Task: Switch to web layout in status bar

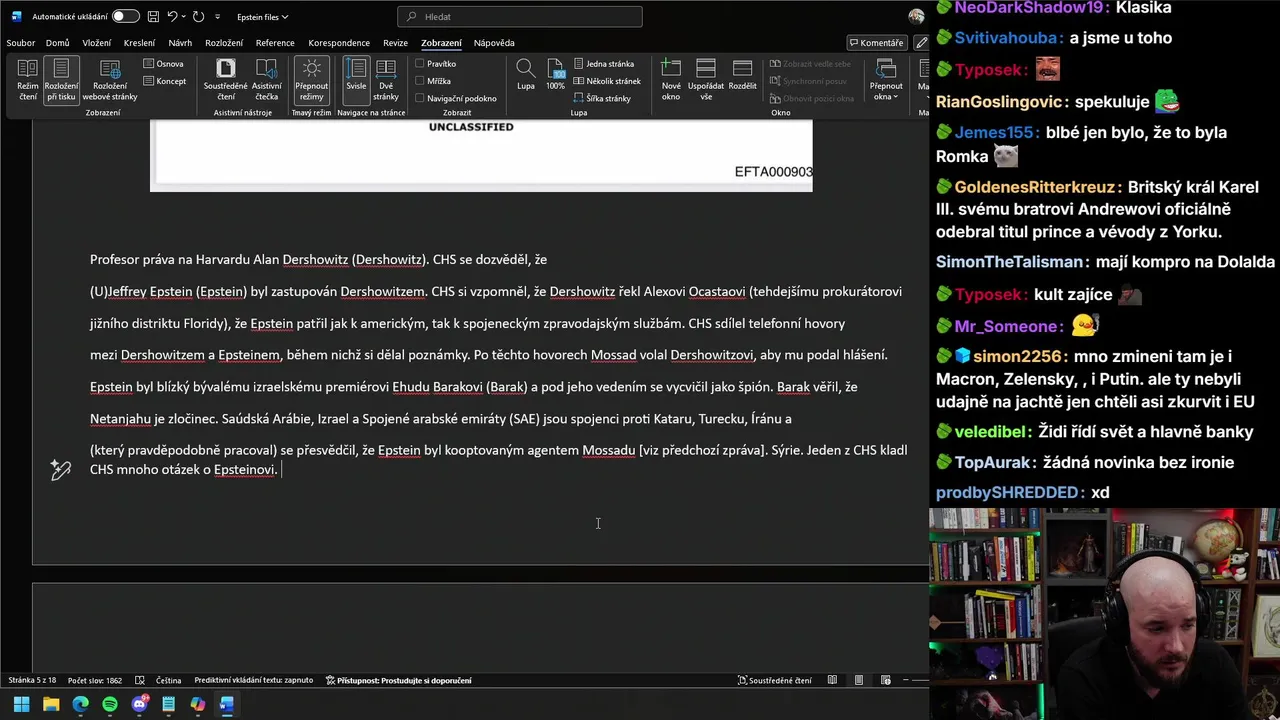Action: pos(885,680)
